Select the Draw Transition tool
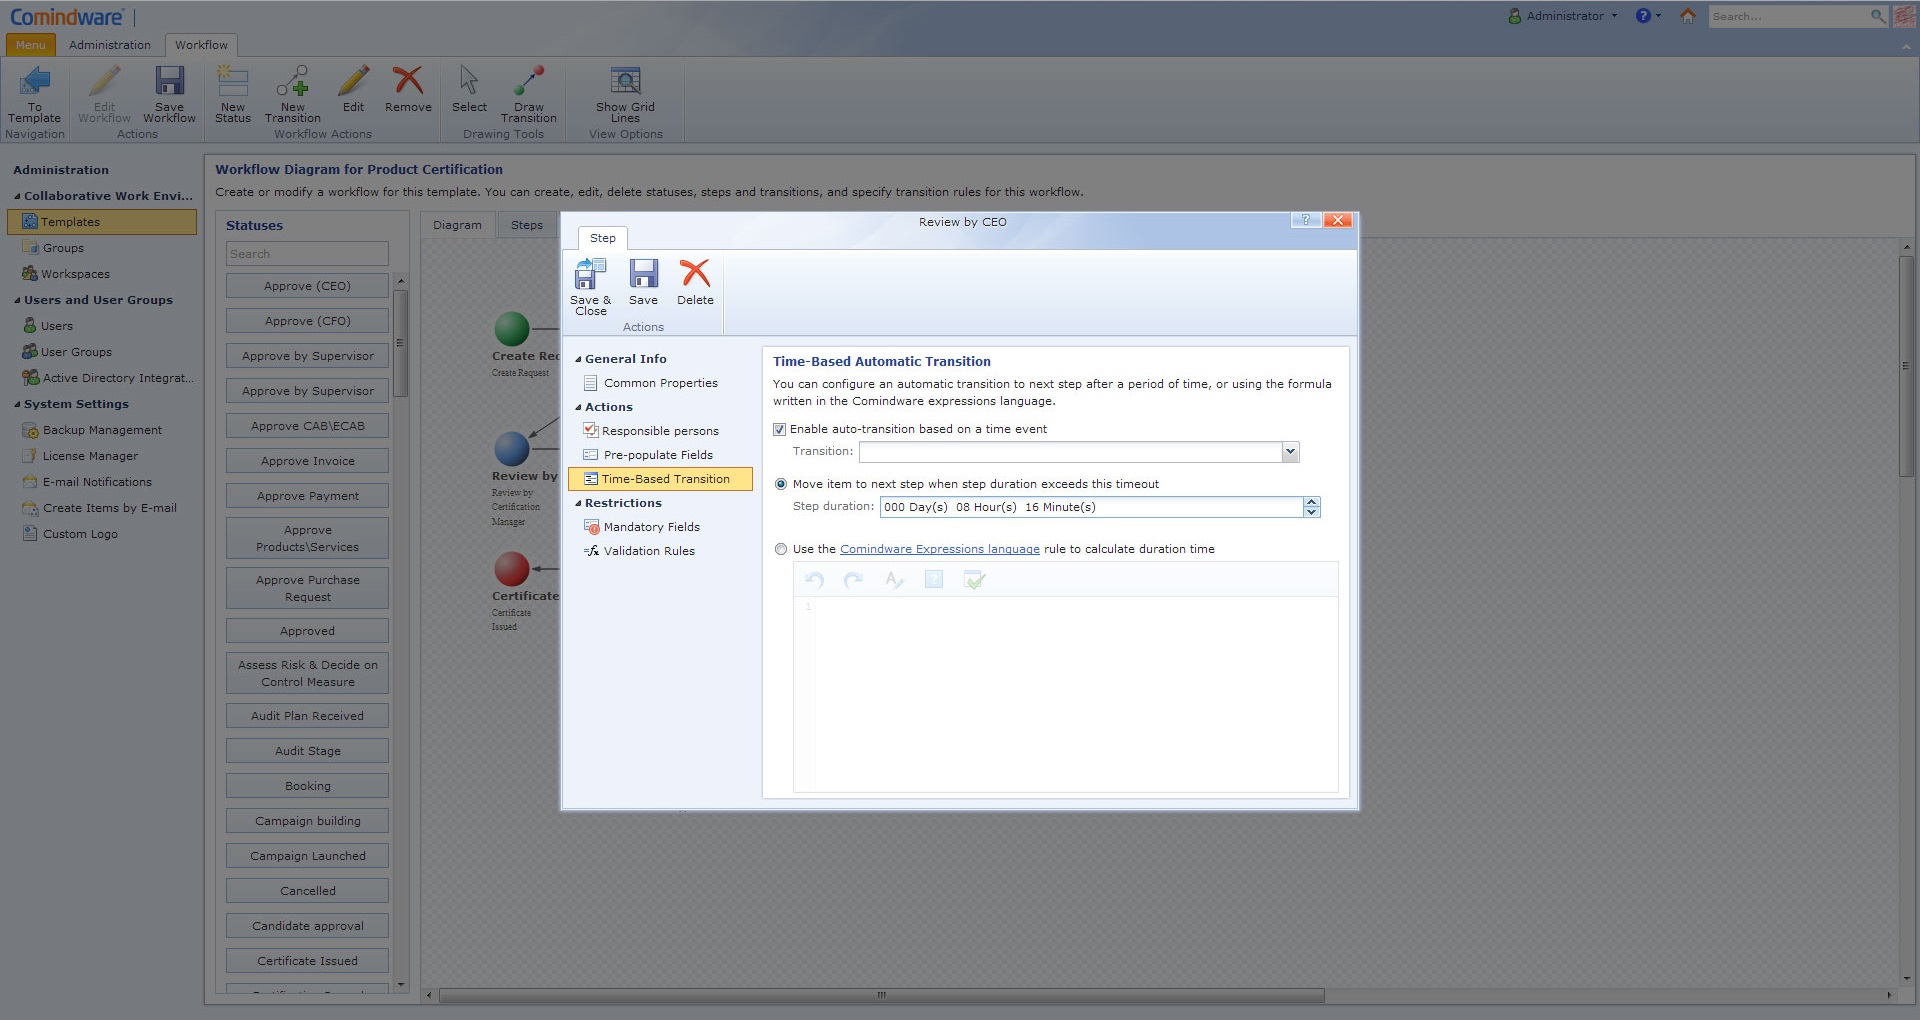The image size is (1920, 1020). (x=528, y=84)
